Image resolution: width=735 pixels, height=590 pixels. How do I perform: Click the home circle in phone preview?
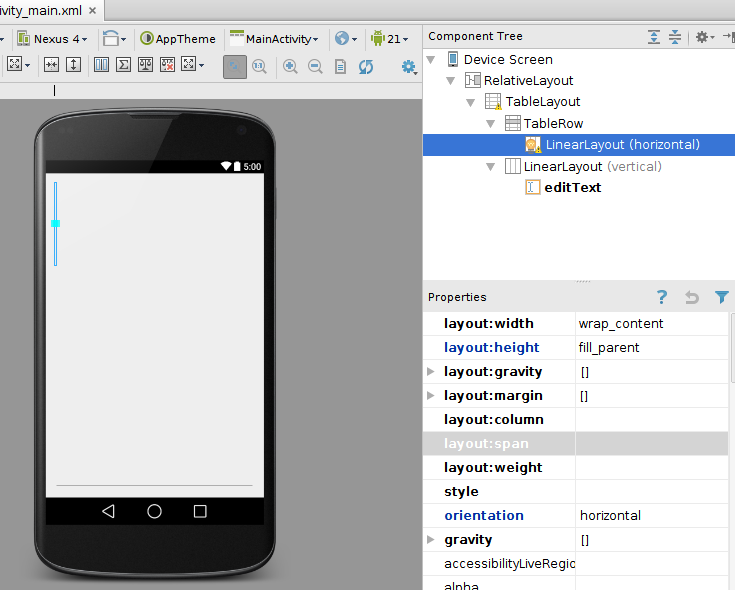(x=154, y=511)
